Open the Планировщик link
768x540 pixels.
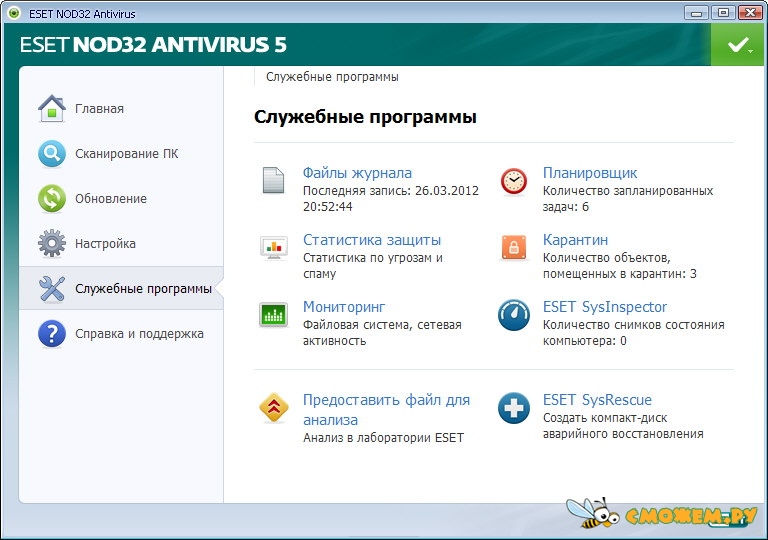pyautogui.click(x=590, y=173)
